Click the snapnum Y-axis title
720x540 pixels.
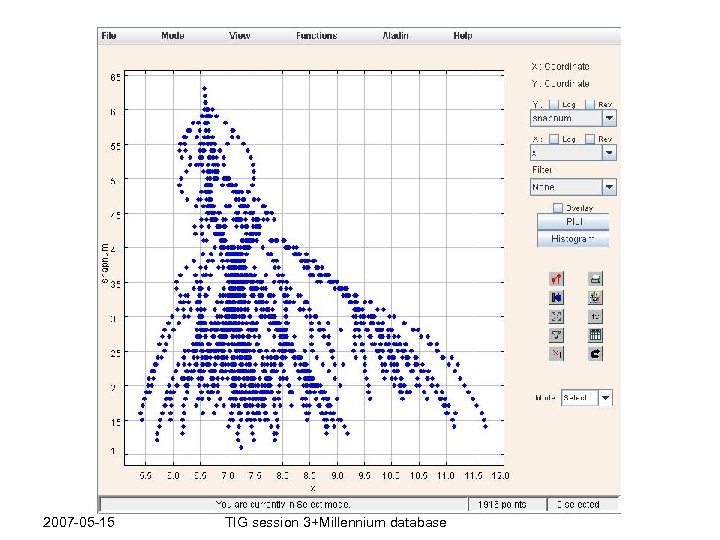click(x=105, y=263)
